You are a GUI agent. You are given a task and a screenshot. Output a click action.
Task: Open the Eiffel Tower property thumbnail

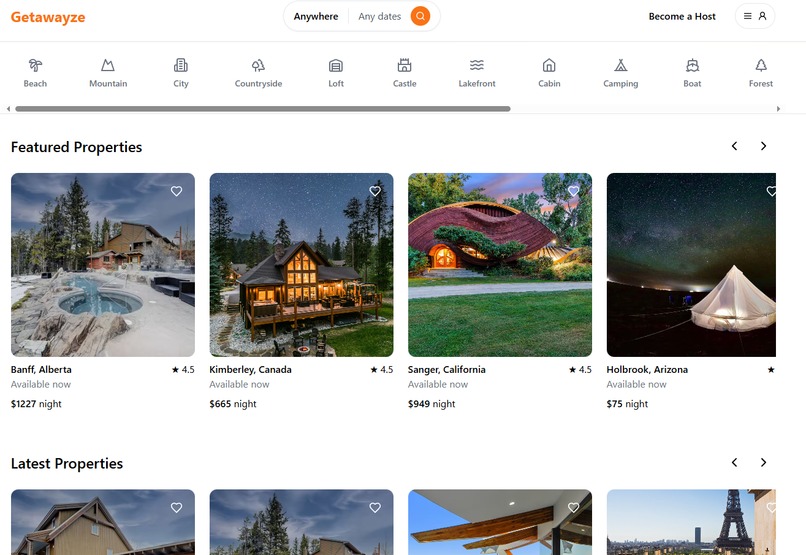coord(691,522)
